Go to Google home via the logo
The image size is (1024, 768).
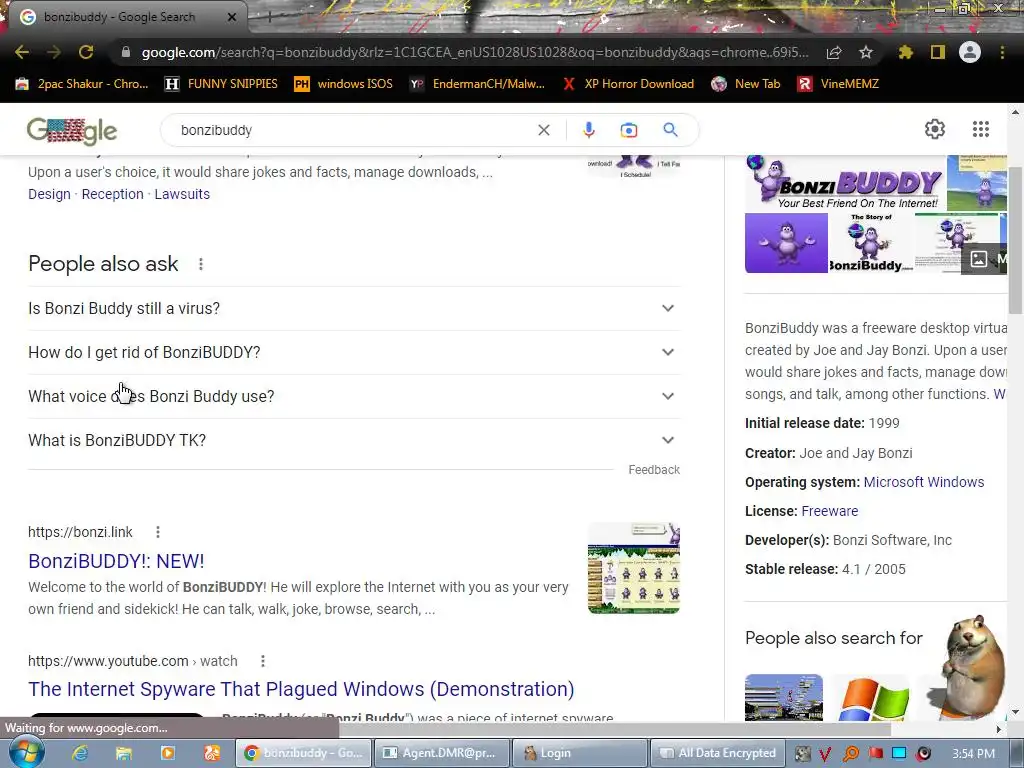pyautogui.click(x=72, y=131)
